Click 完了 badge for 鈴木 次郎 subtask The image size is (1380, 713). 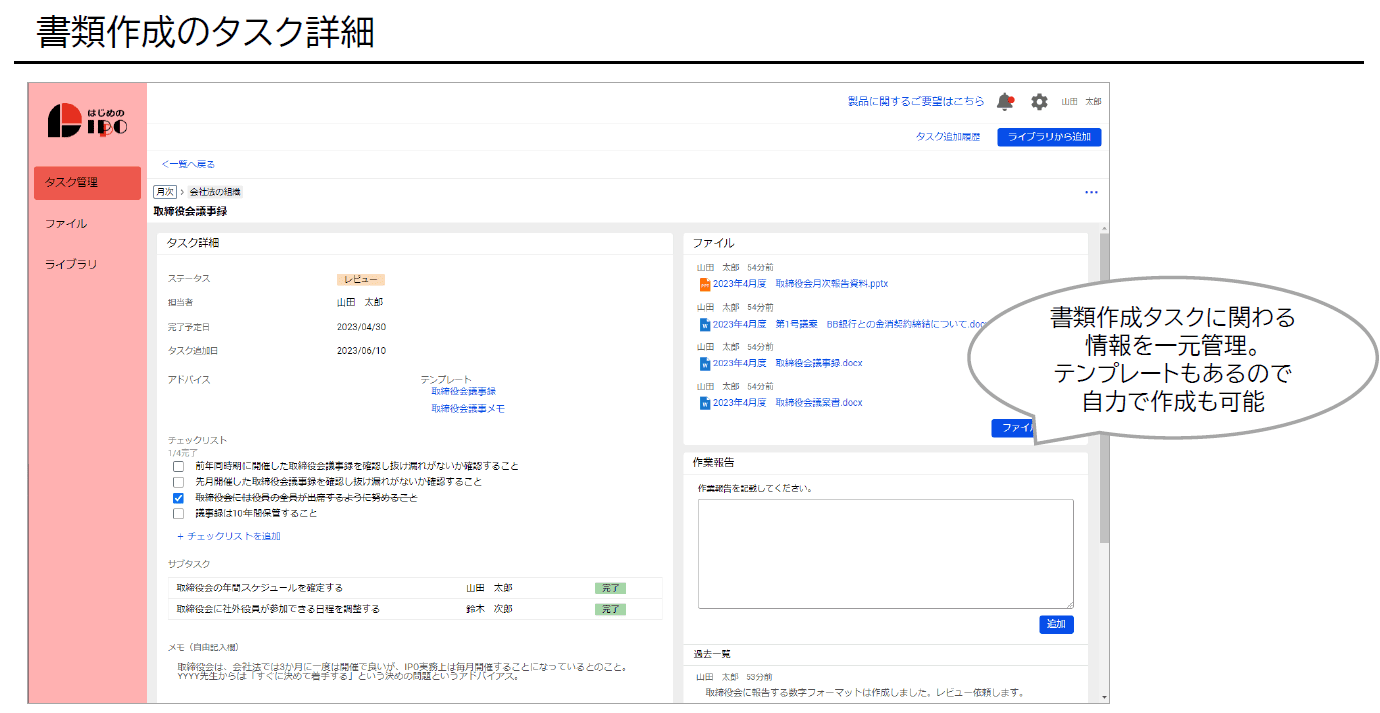click(x=610, y=609)
